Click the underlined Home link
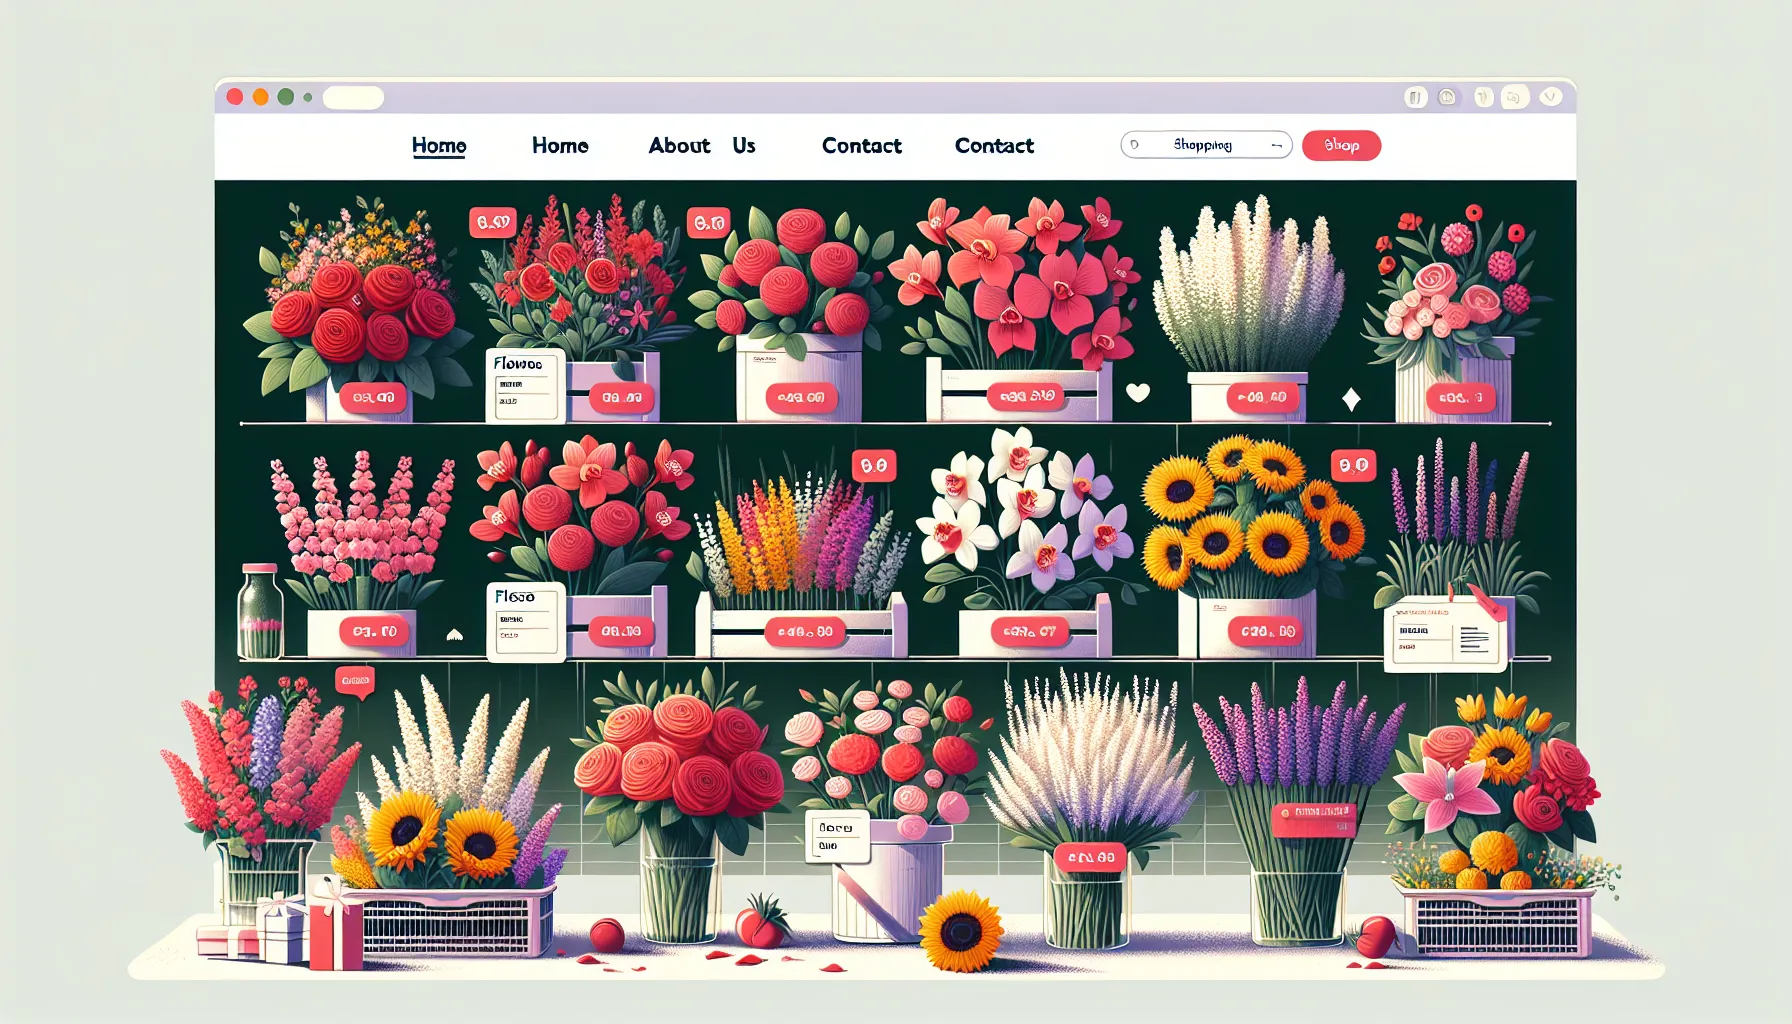The width and height of the screenshot is (1792, 1024). (x=439, y=145)
